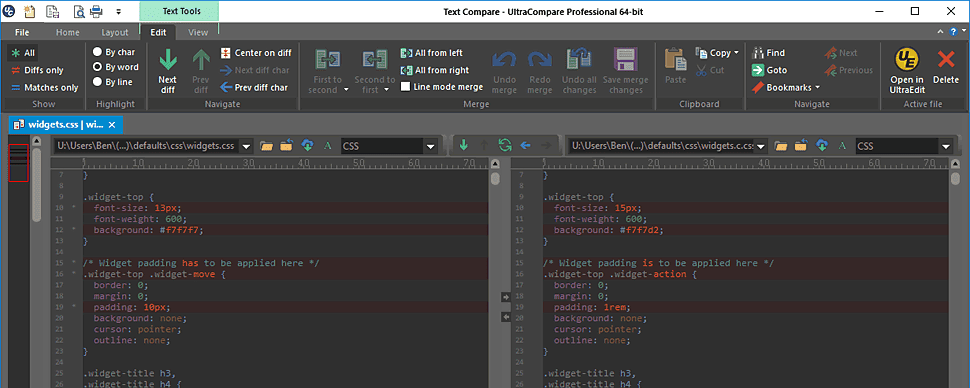Merge All from left
The height and width of the screenshot is (388, 970).
click(x=432, y=53)
